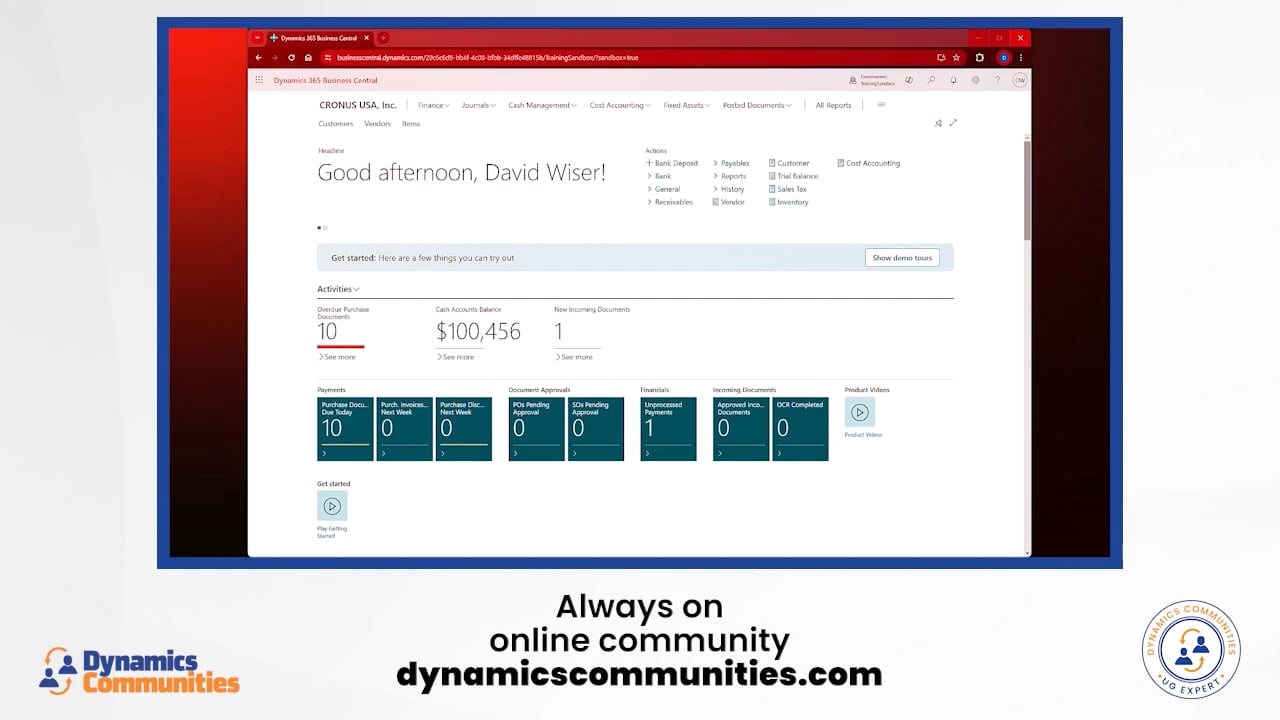
Task: Select the second headline carousel dot
Action: coord(325,227)
